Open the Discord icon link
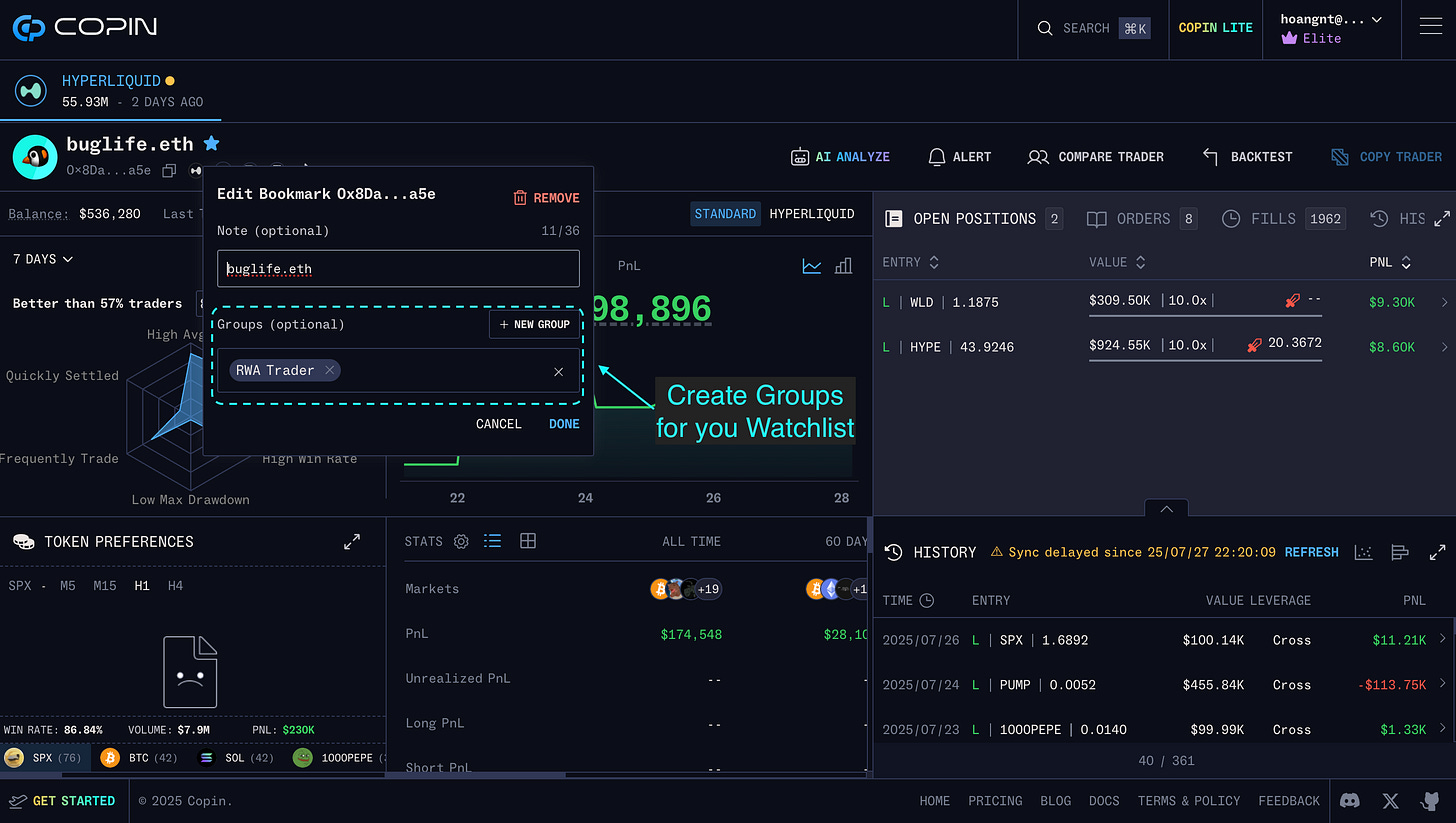 [1350, 801]
